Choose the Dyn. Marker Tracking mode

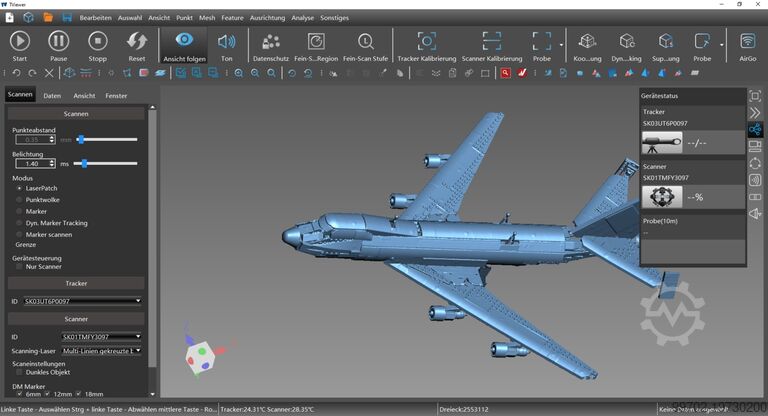coord(20,223)
